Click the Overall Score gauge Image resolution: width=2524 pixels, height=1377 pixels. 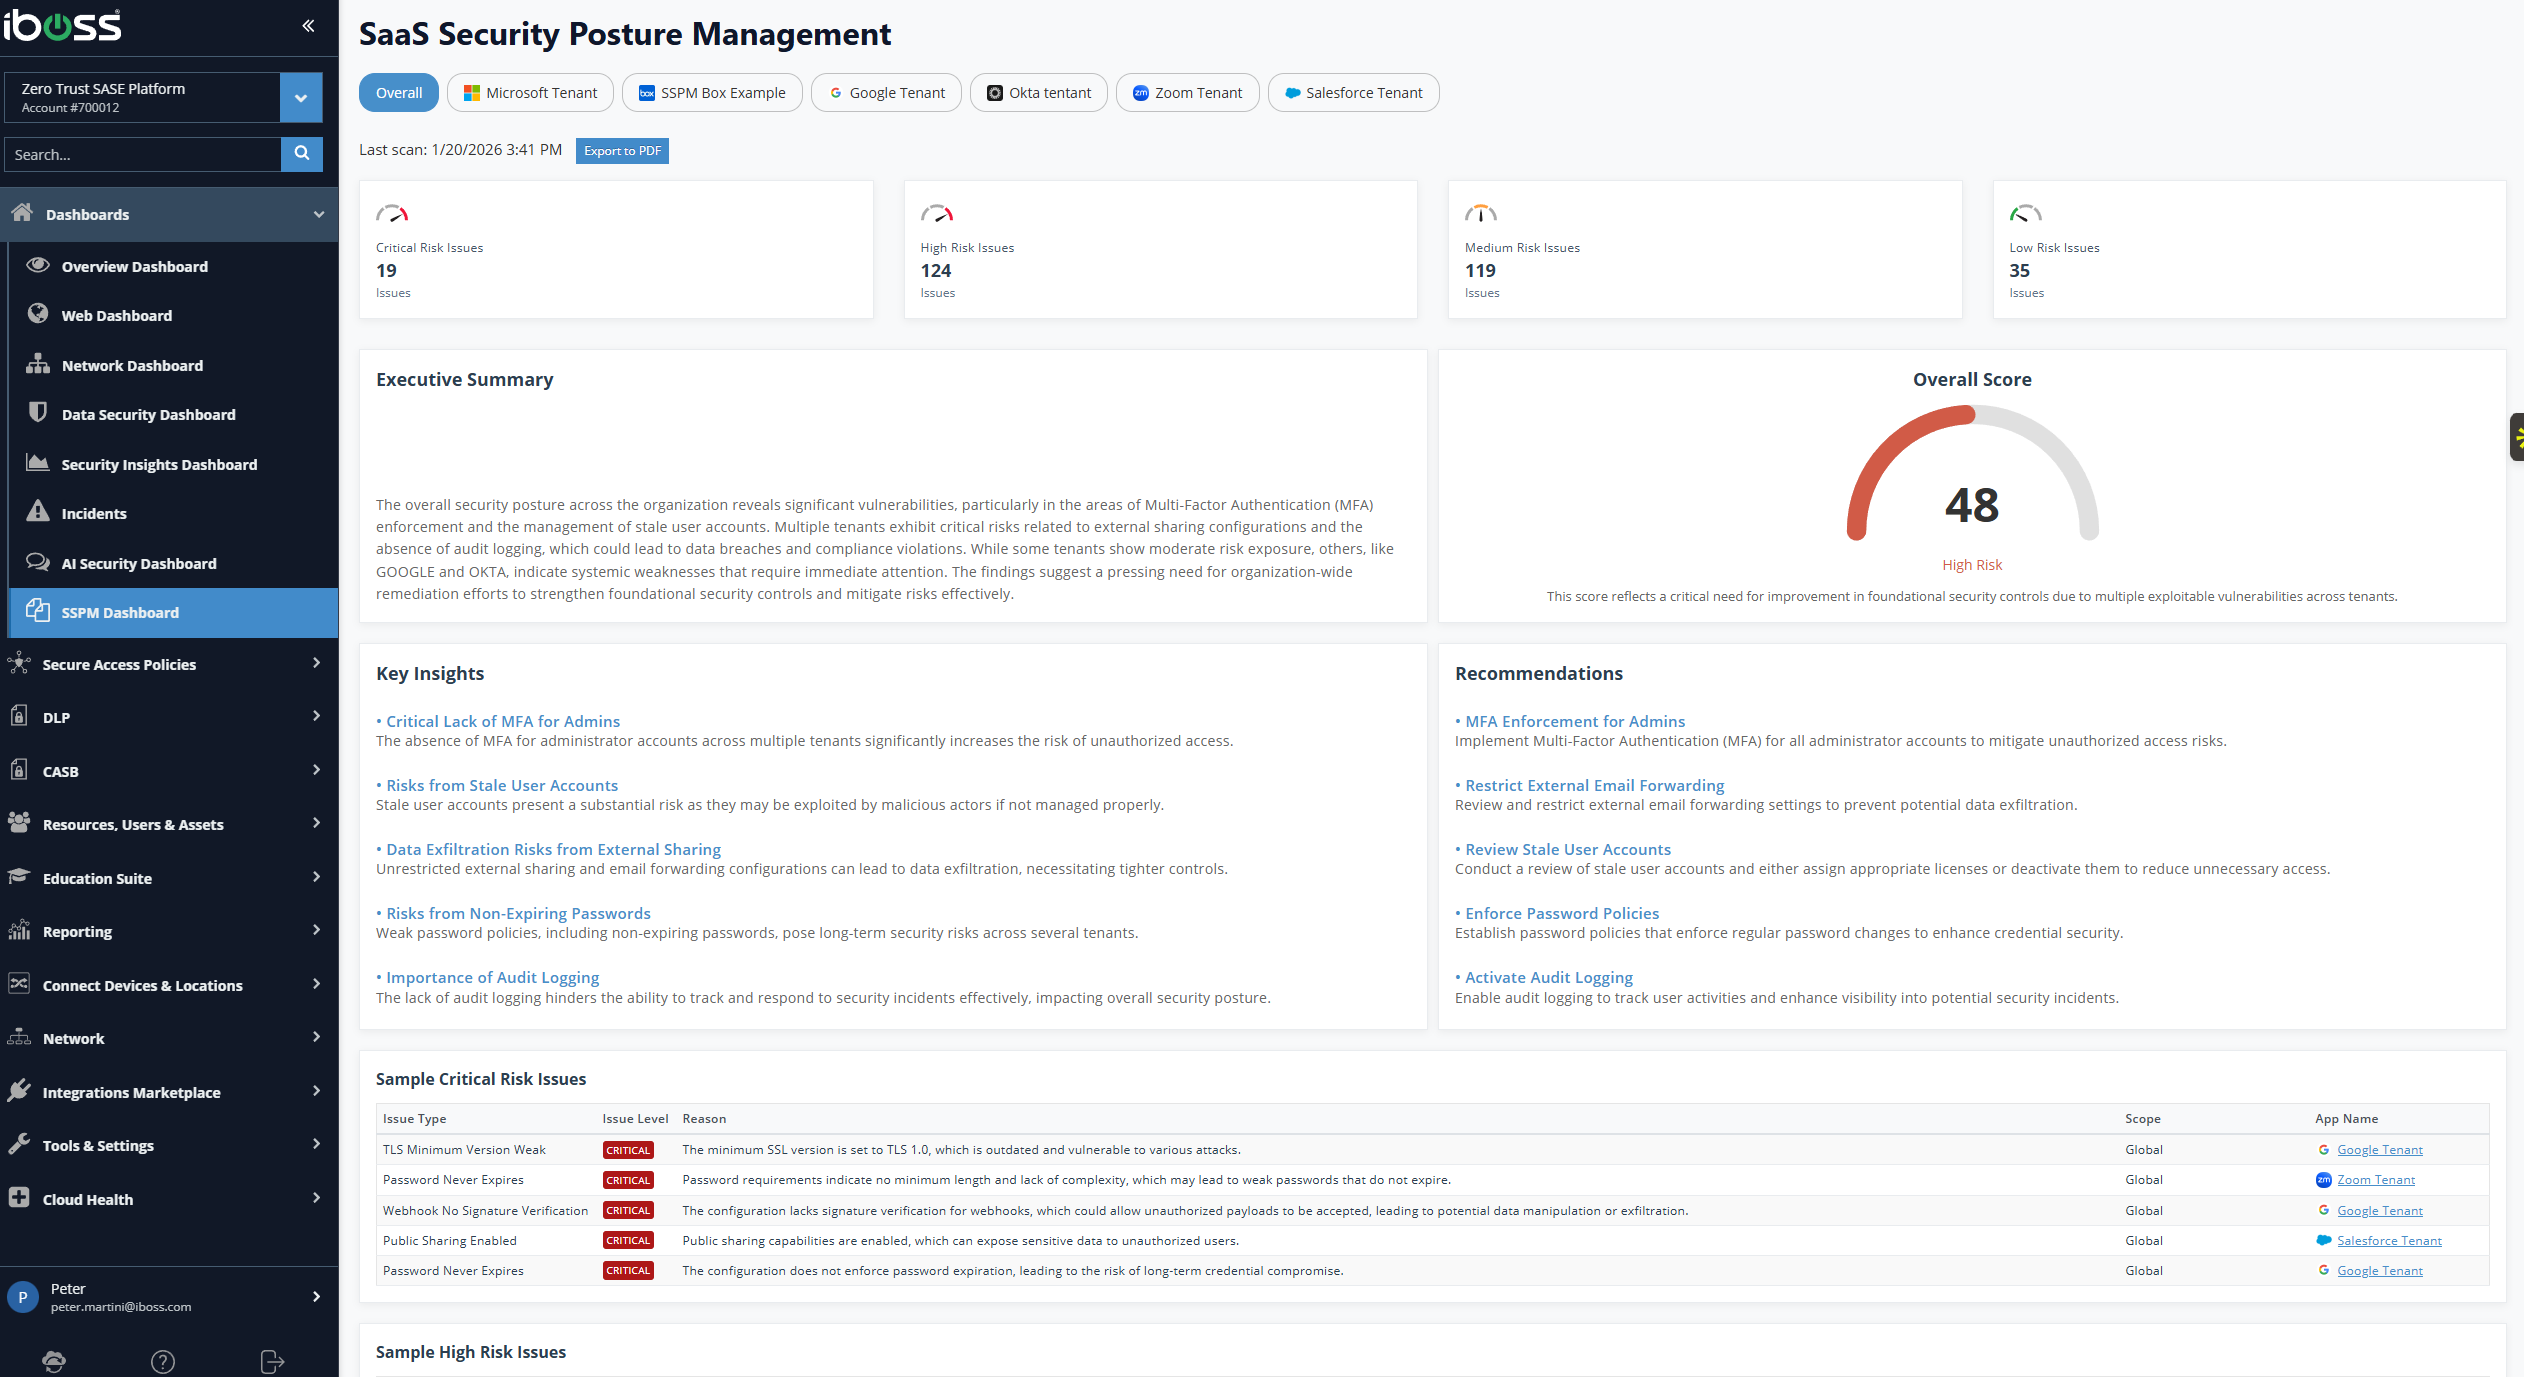coord(1972,505)
